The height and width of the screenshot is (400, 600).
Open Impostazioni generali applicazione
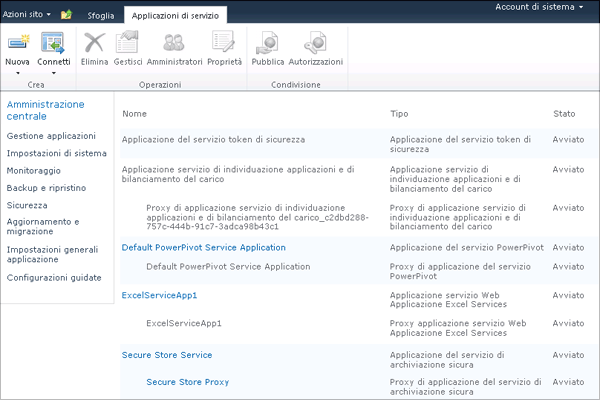coord(52,255)
